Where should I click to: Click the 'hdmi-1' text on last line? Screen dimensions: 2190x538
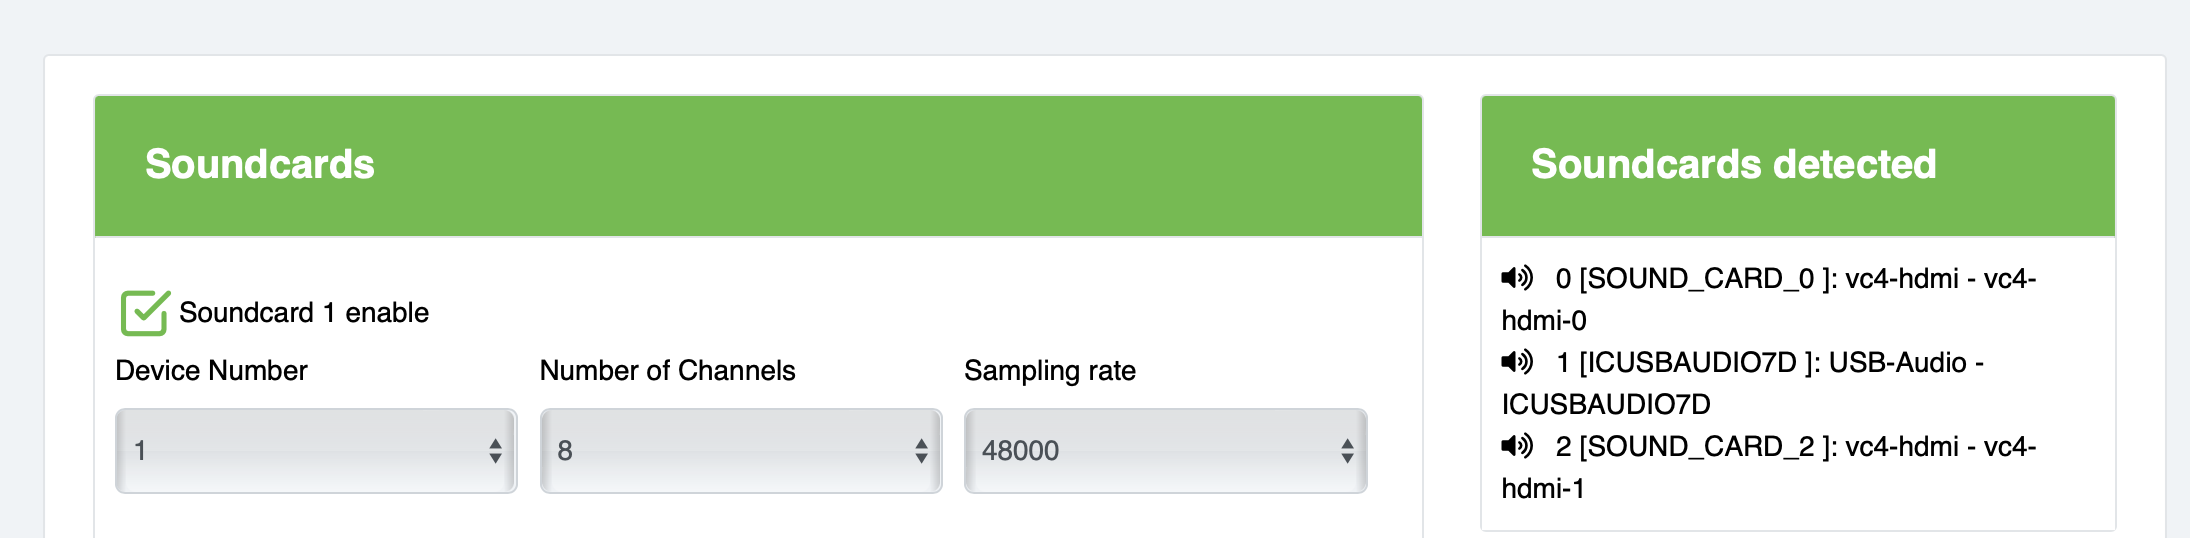tap(1542, 489)
